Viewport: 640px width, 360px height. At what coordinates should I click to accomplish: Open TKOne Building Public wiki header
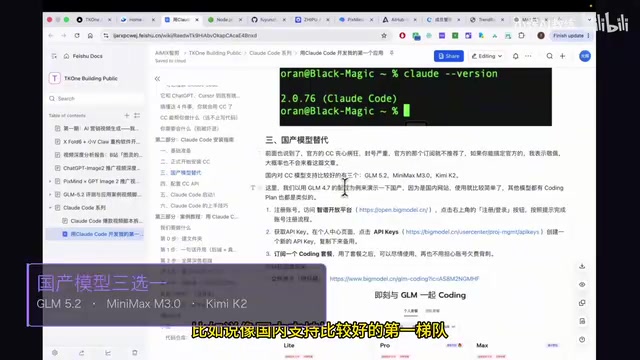point(91,78)
